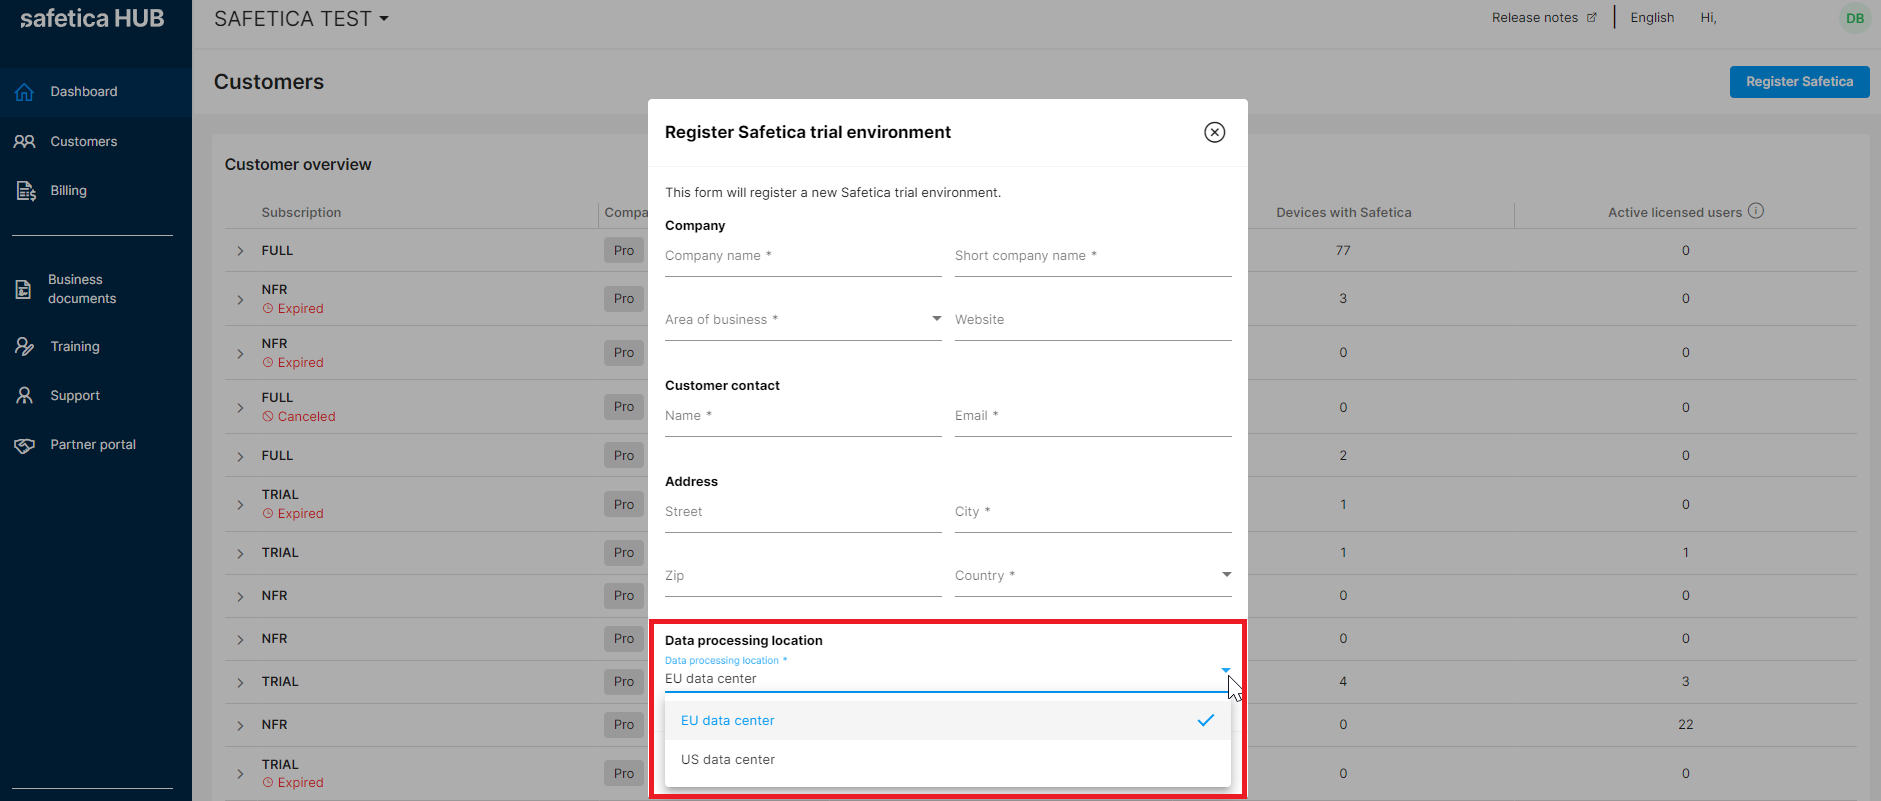The height and width of the screenshot is (801, 1881).
Task: Click the info icon beside Active licensed users
Action: point(1756,211)
